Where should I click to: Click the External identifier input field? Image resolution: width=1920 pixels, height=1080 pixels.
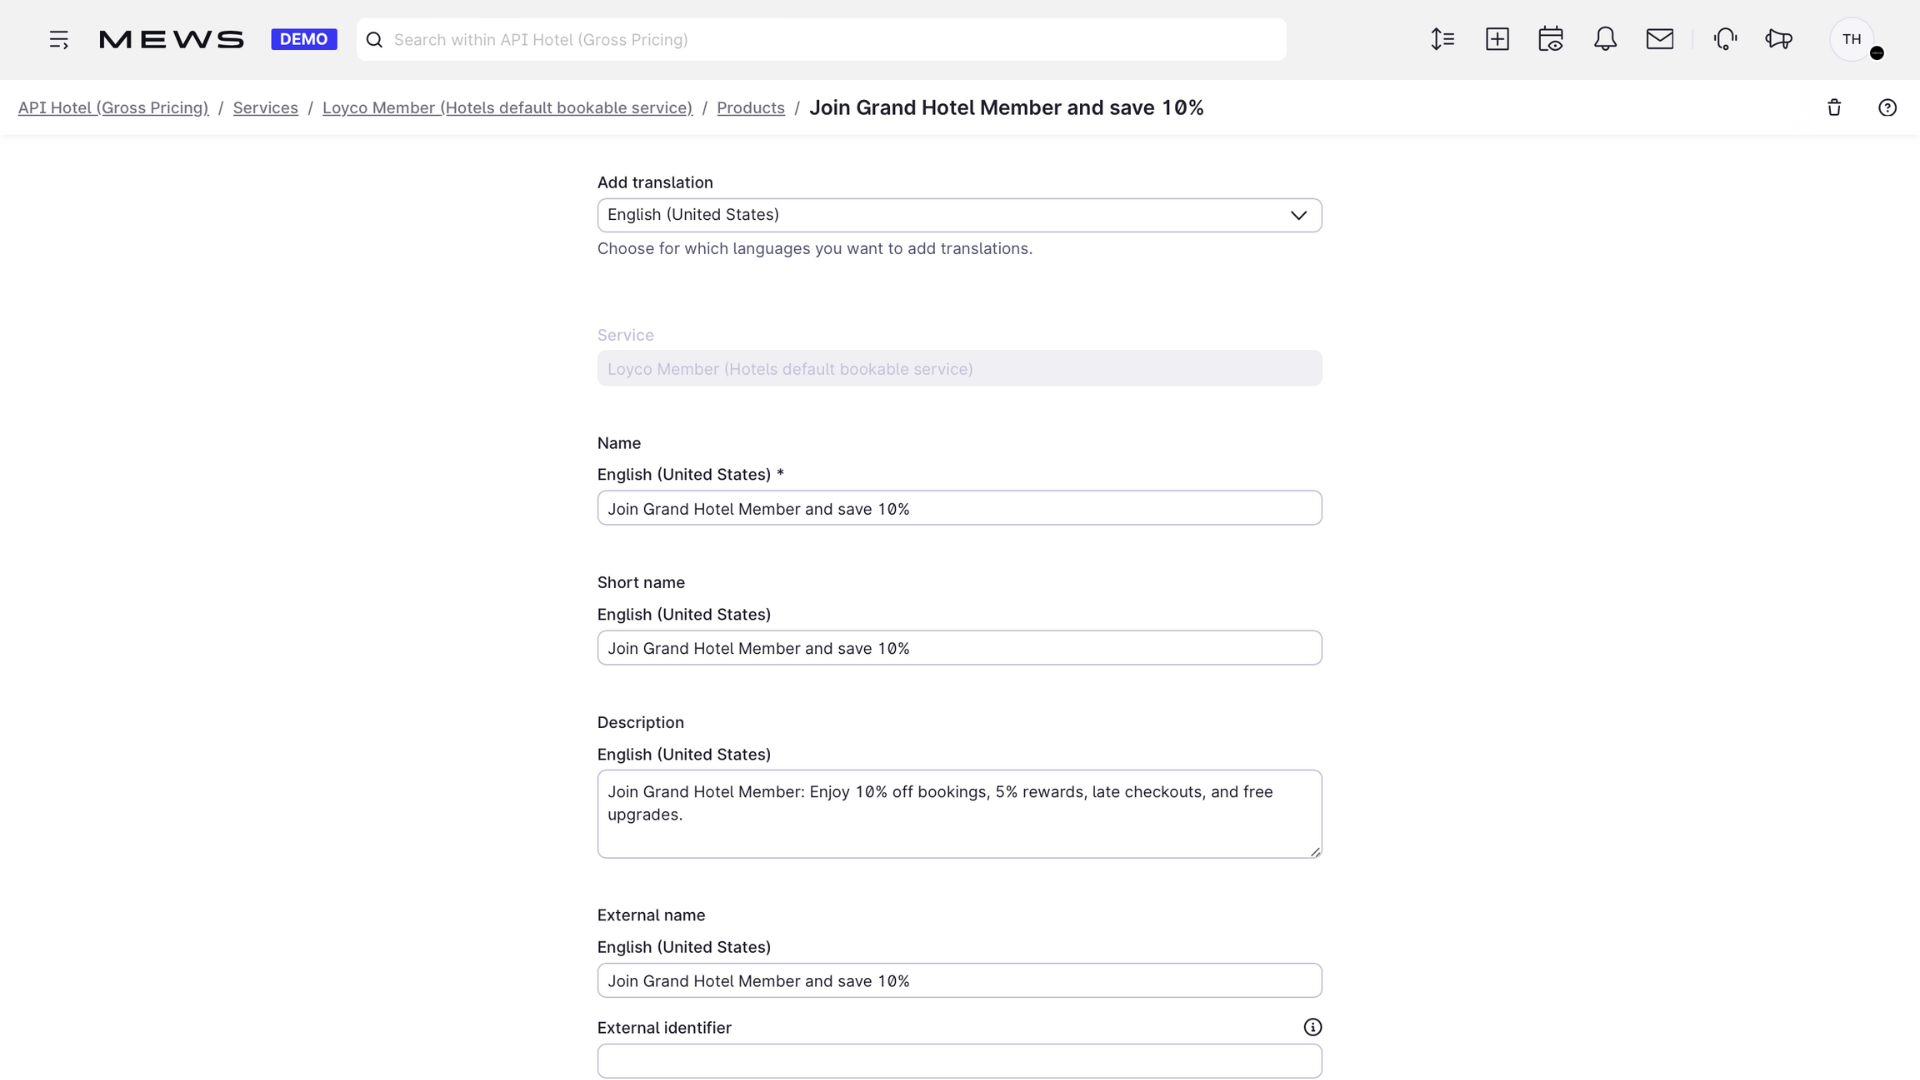(959, 1061)
